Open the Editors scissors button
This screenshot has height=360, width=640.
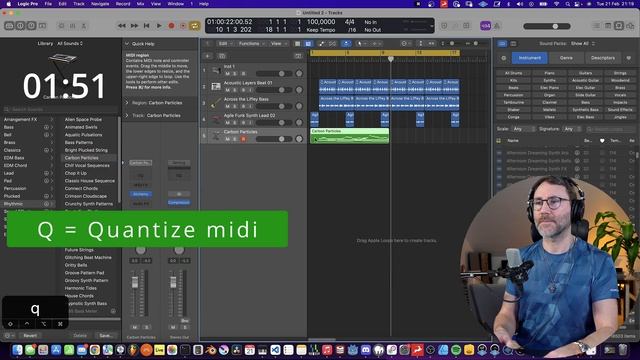point(84,26)
